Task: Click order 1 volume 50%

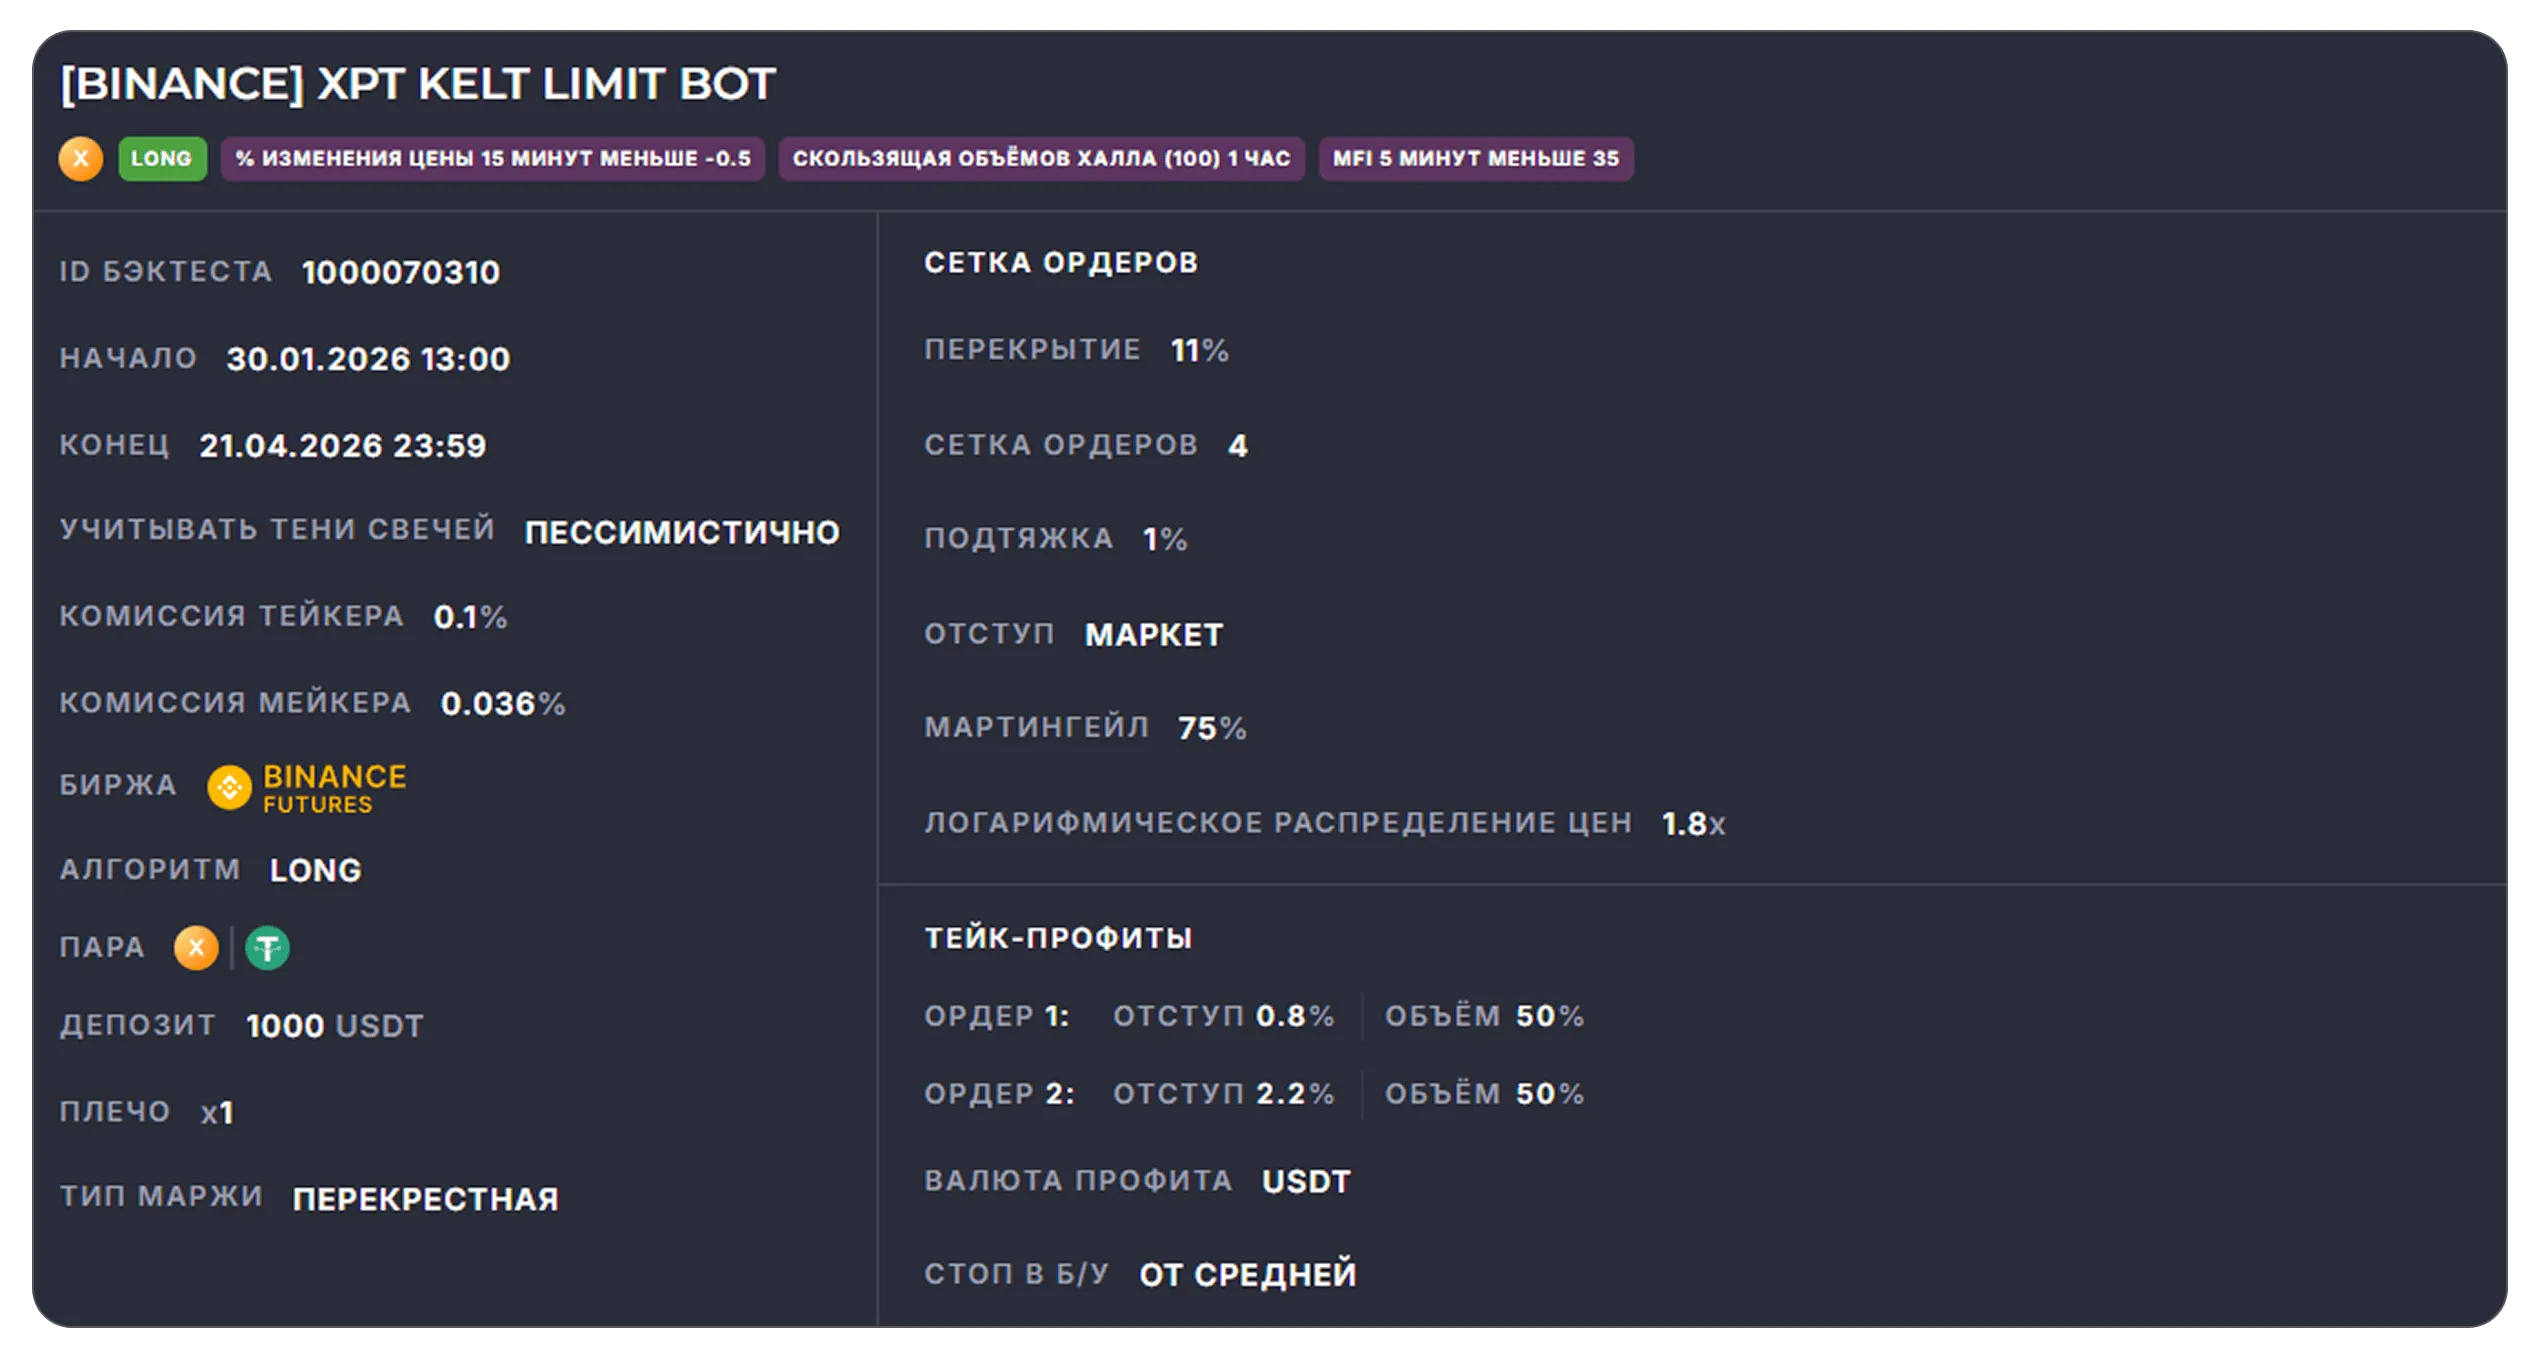Action: pyautogui.click(x=1550, y=1016)
